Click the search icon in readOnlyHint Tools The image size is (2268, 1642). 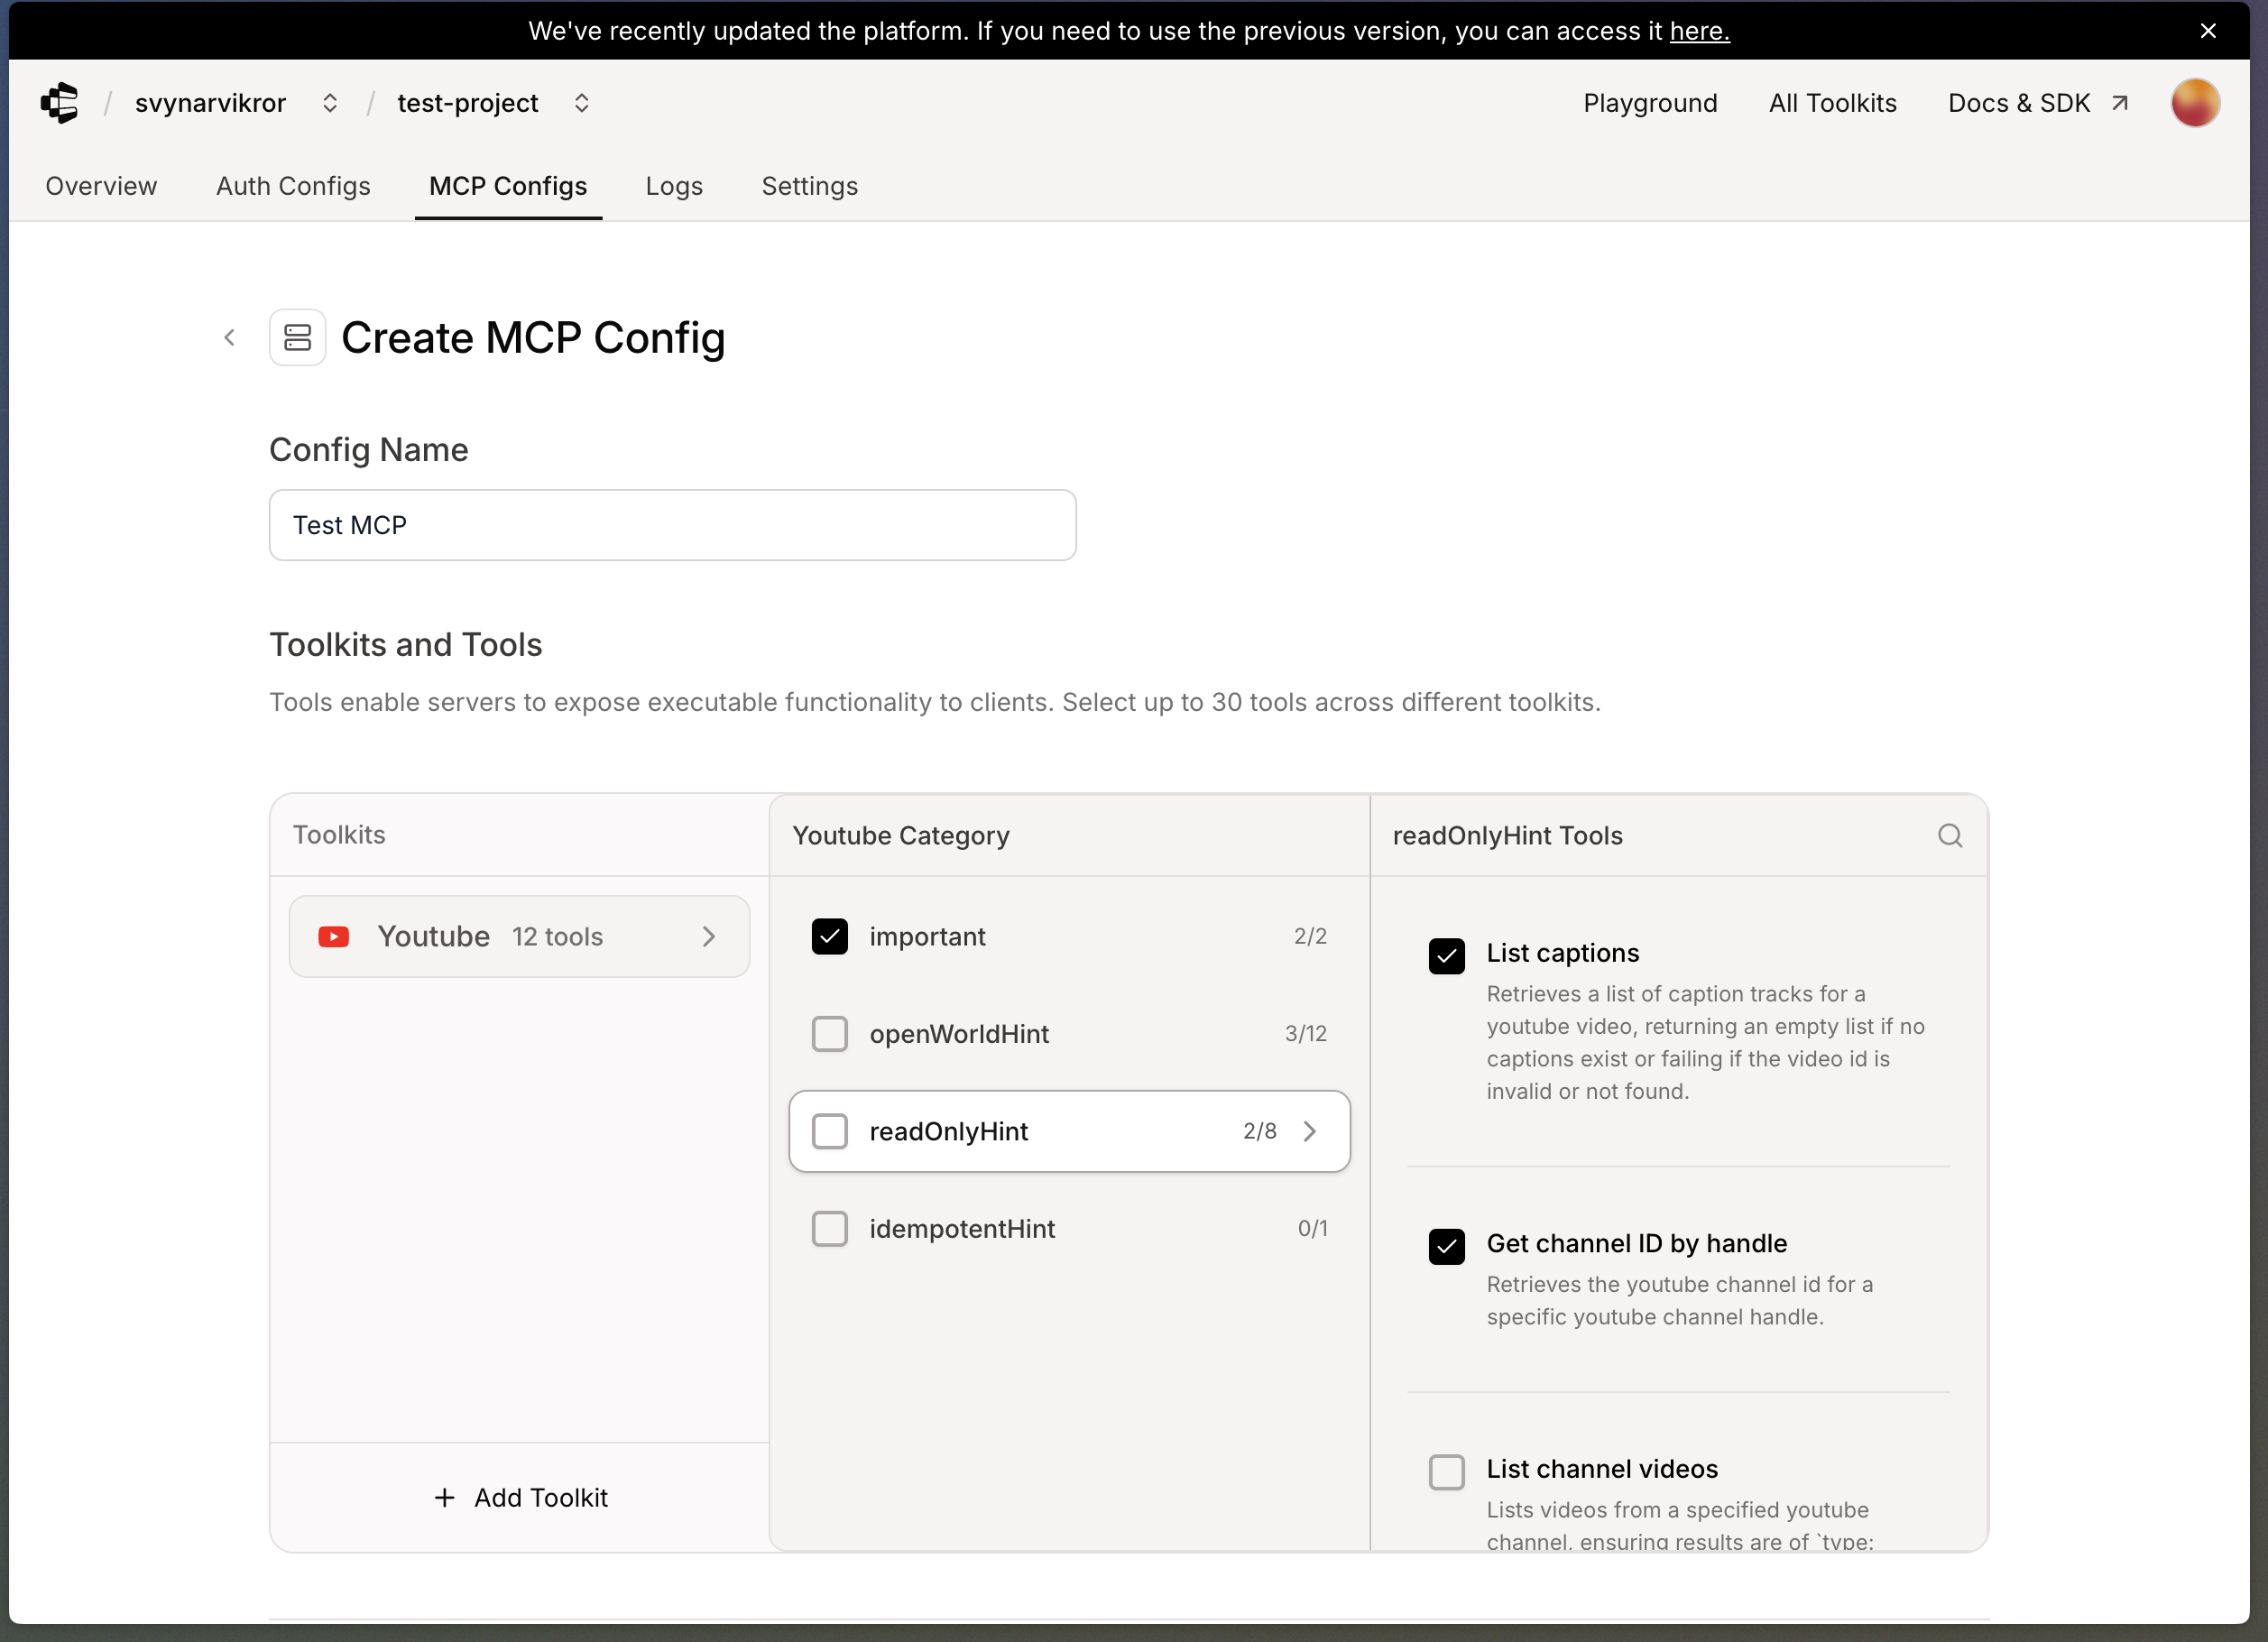click(x=1949, y=835)
